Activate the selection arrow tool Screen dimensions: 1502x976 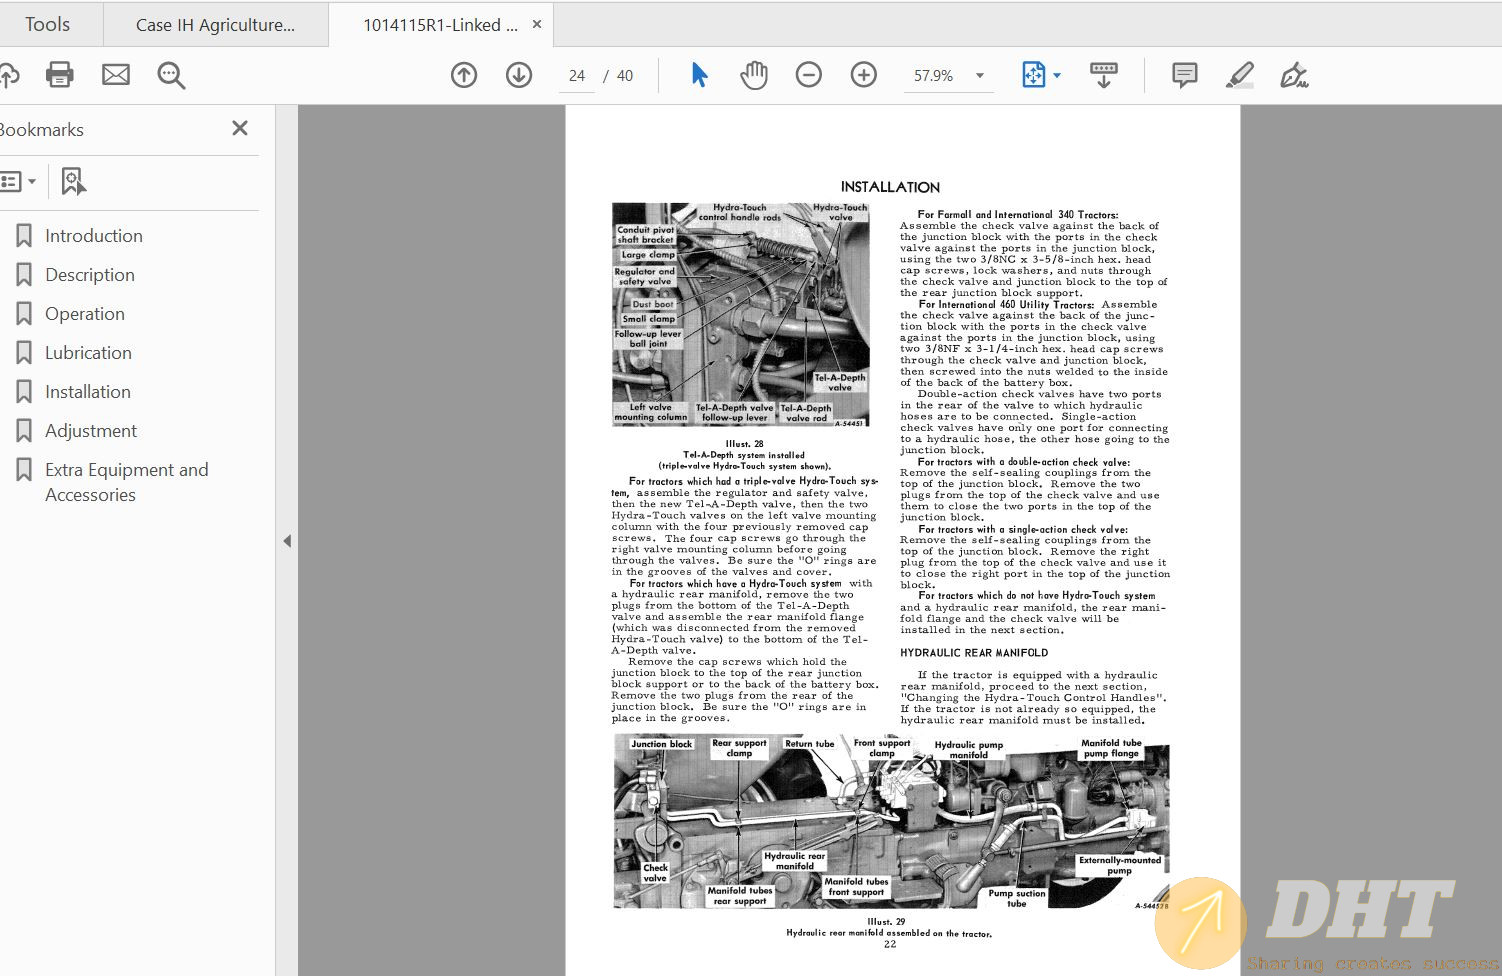tap(699, 75)
